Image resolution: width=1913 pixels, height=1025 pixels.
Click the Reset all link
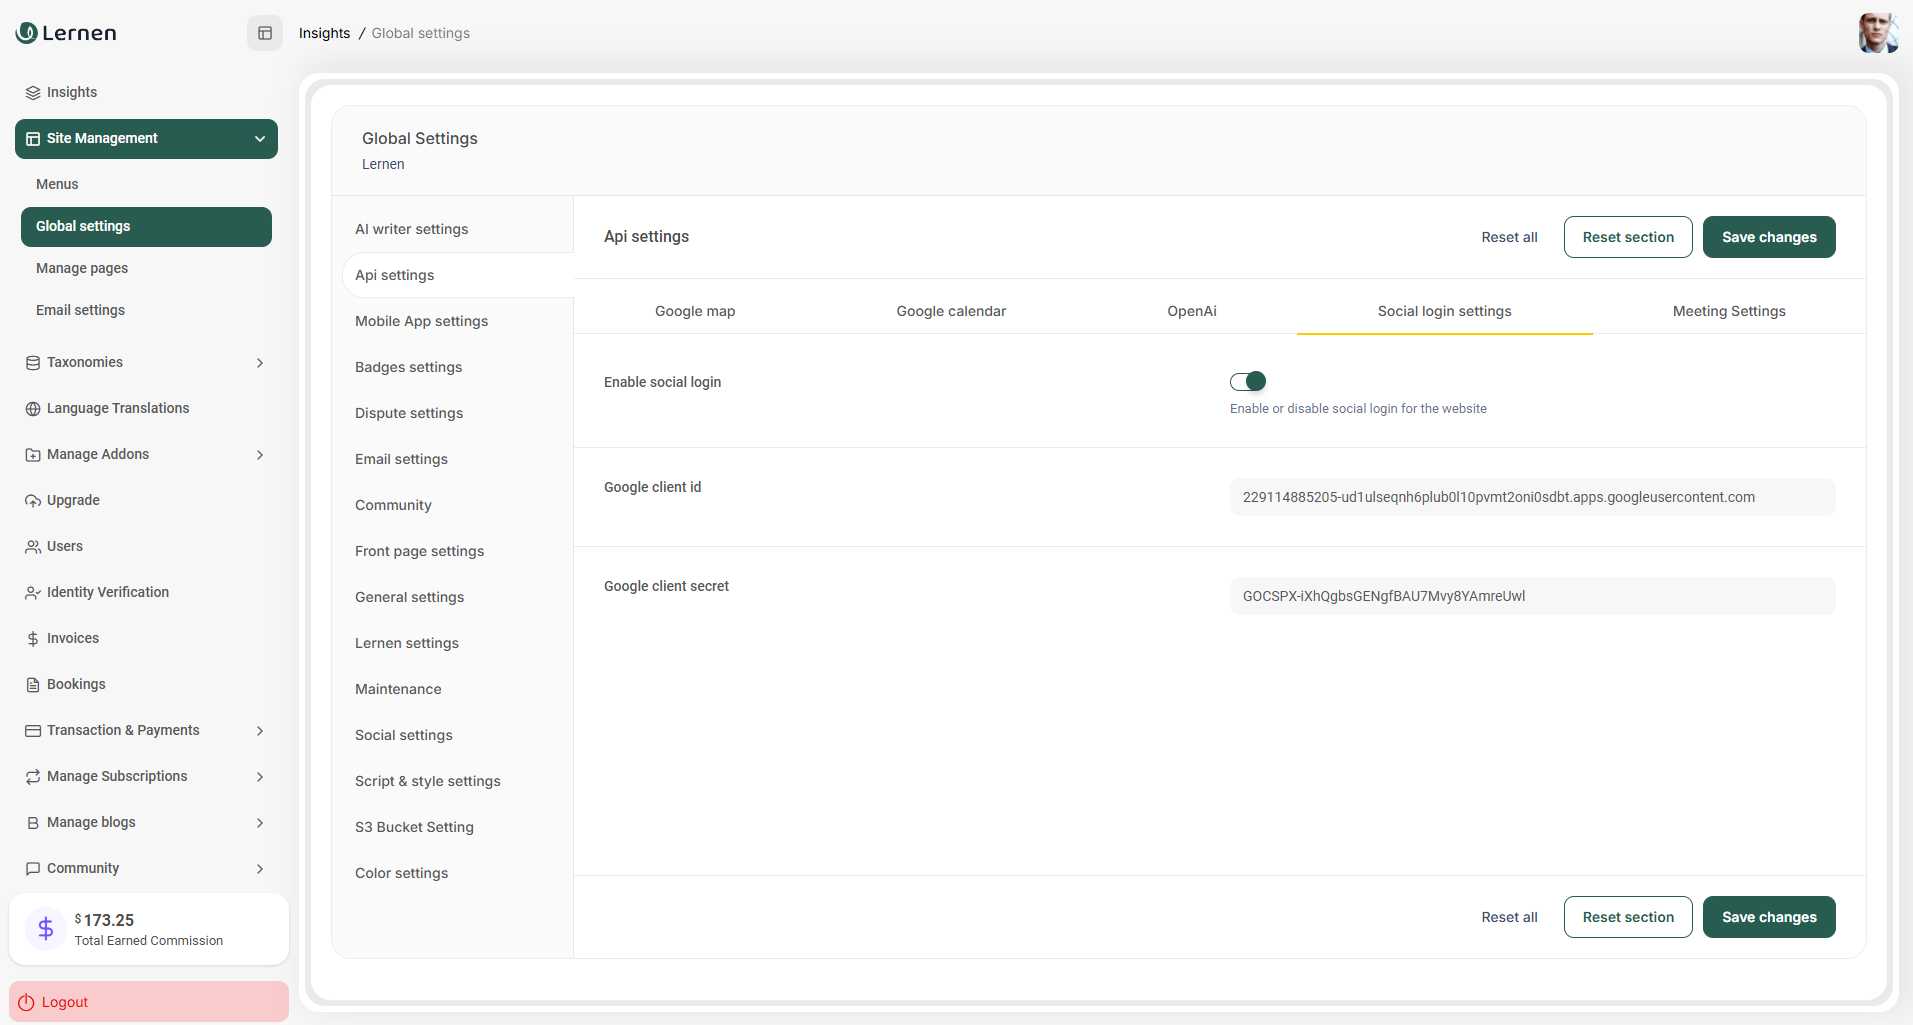1509,237
